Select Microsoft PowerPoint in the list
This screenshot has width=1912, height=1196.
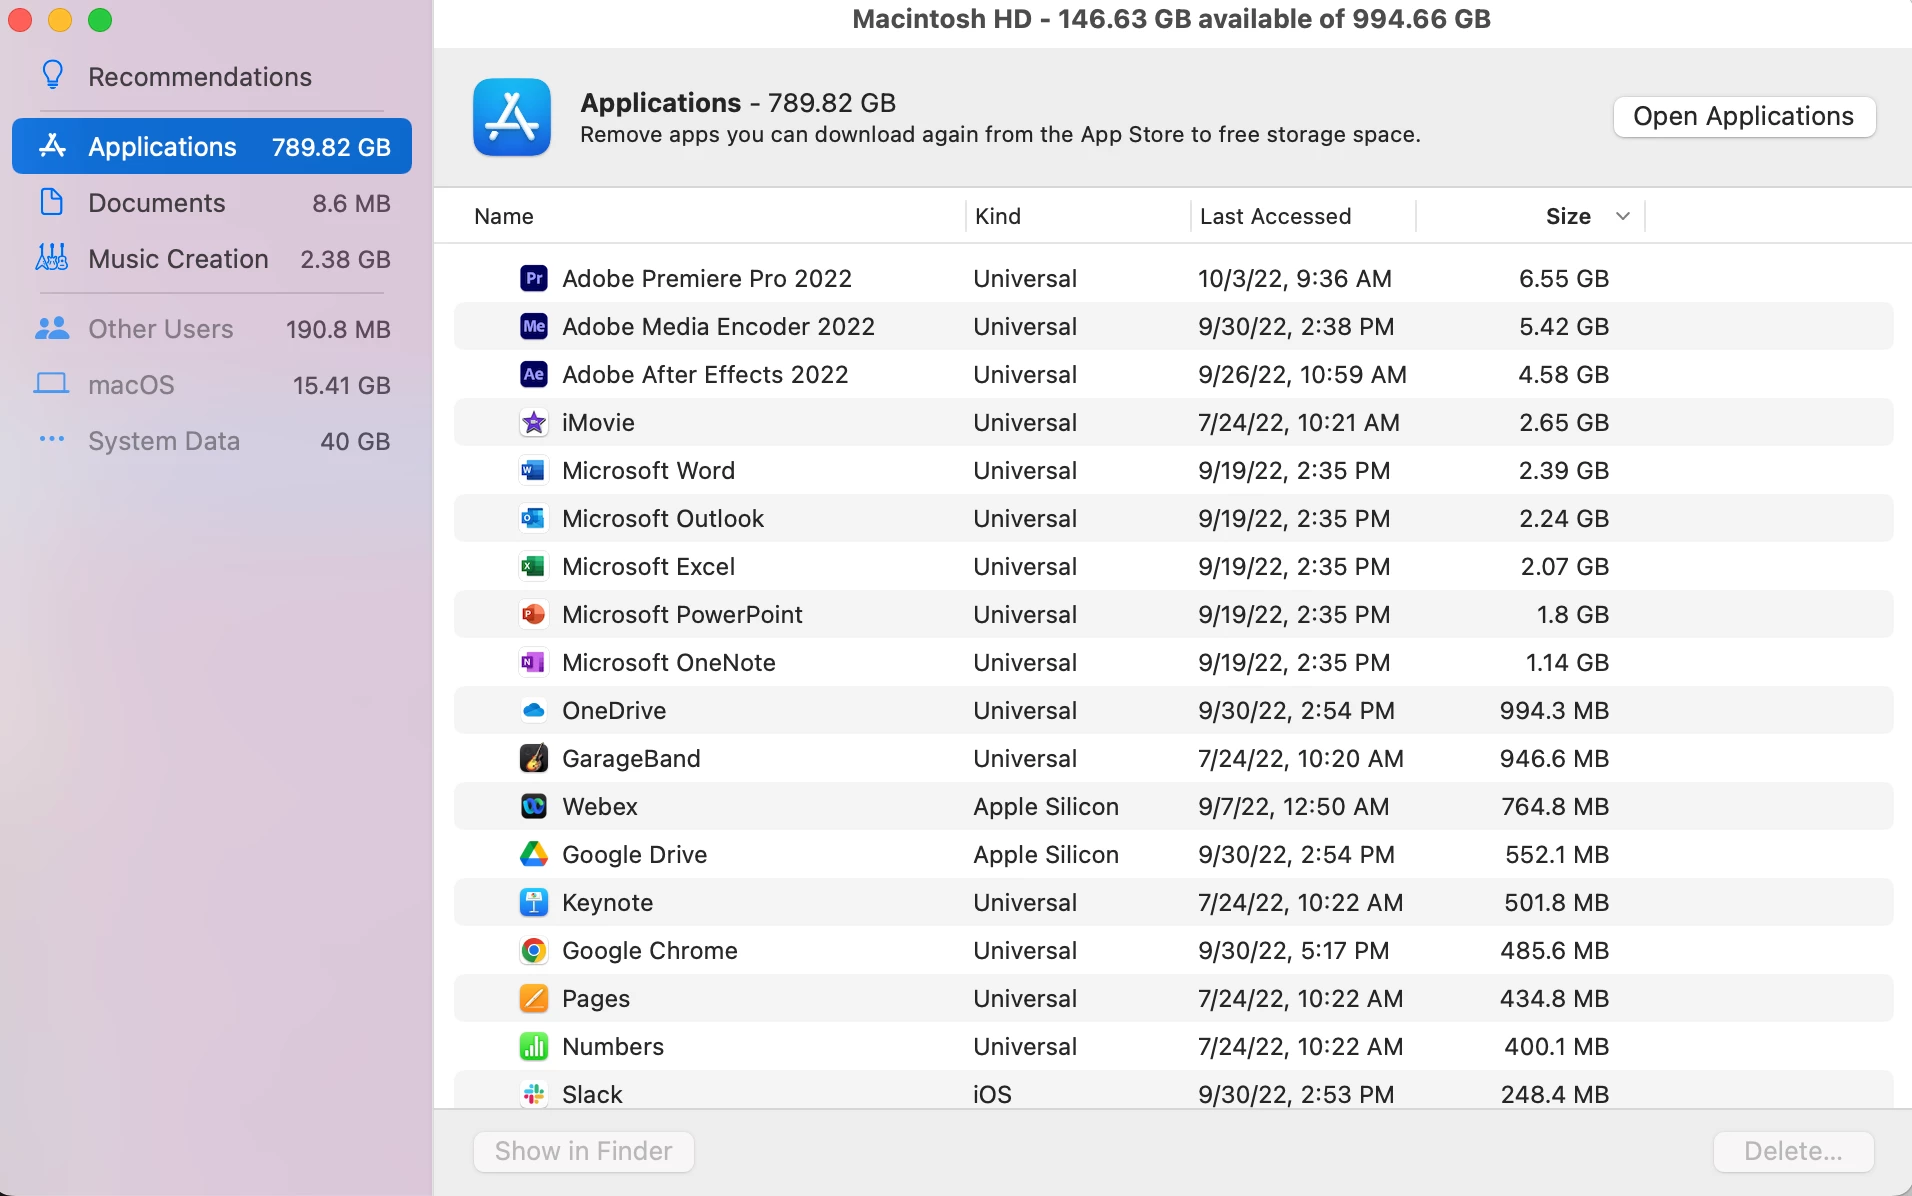pos(682,614)
